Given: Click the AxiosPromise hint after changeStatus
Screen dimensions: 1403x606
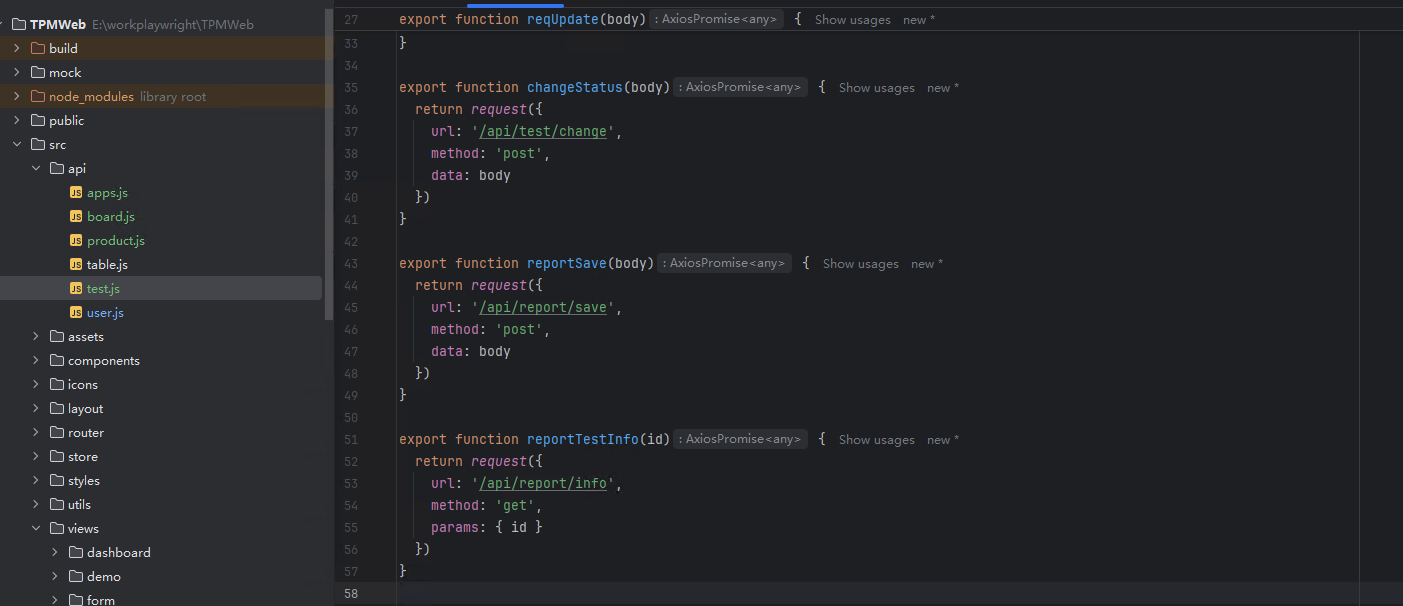Looking at the screenshot, I should (740, 87).
